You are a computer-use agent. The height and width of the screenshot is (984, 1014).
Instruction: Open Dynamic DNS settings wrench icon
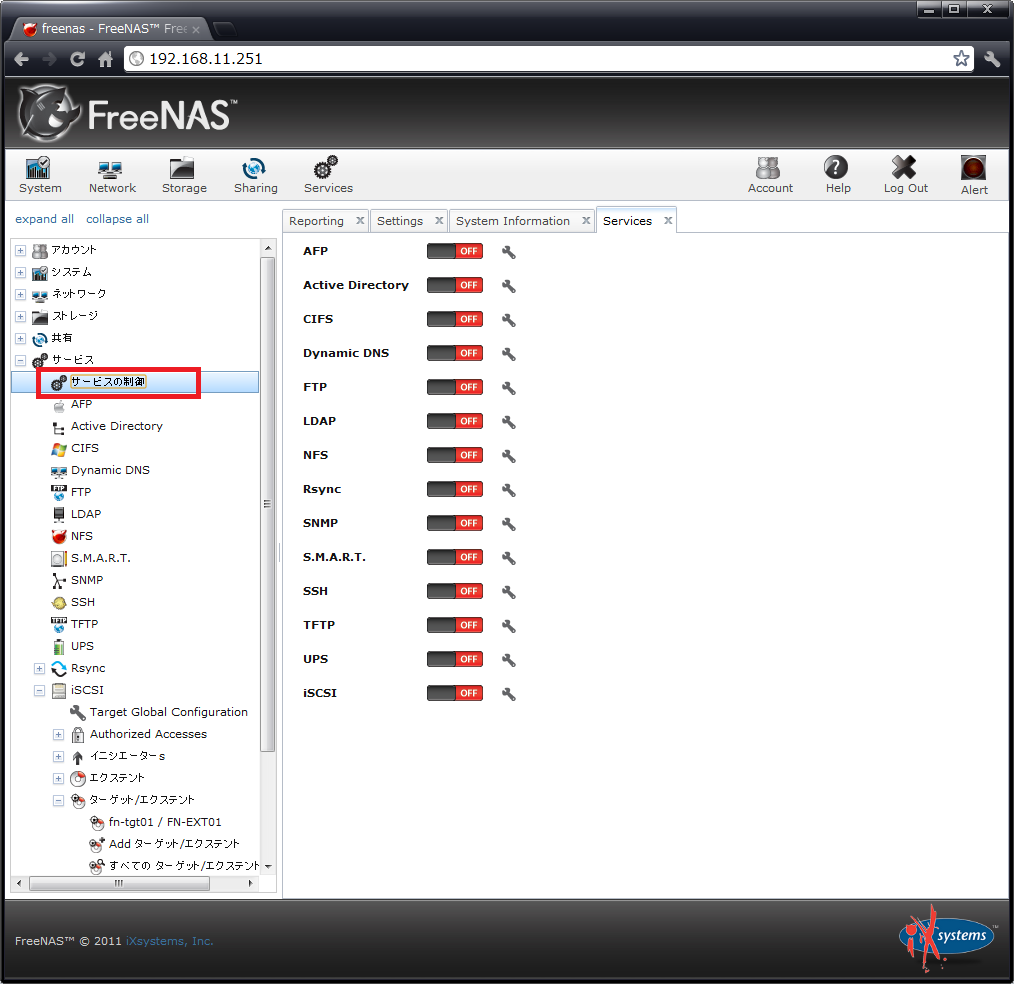pos(509,354)
